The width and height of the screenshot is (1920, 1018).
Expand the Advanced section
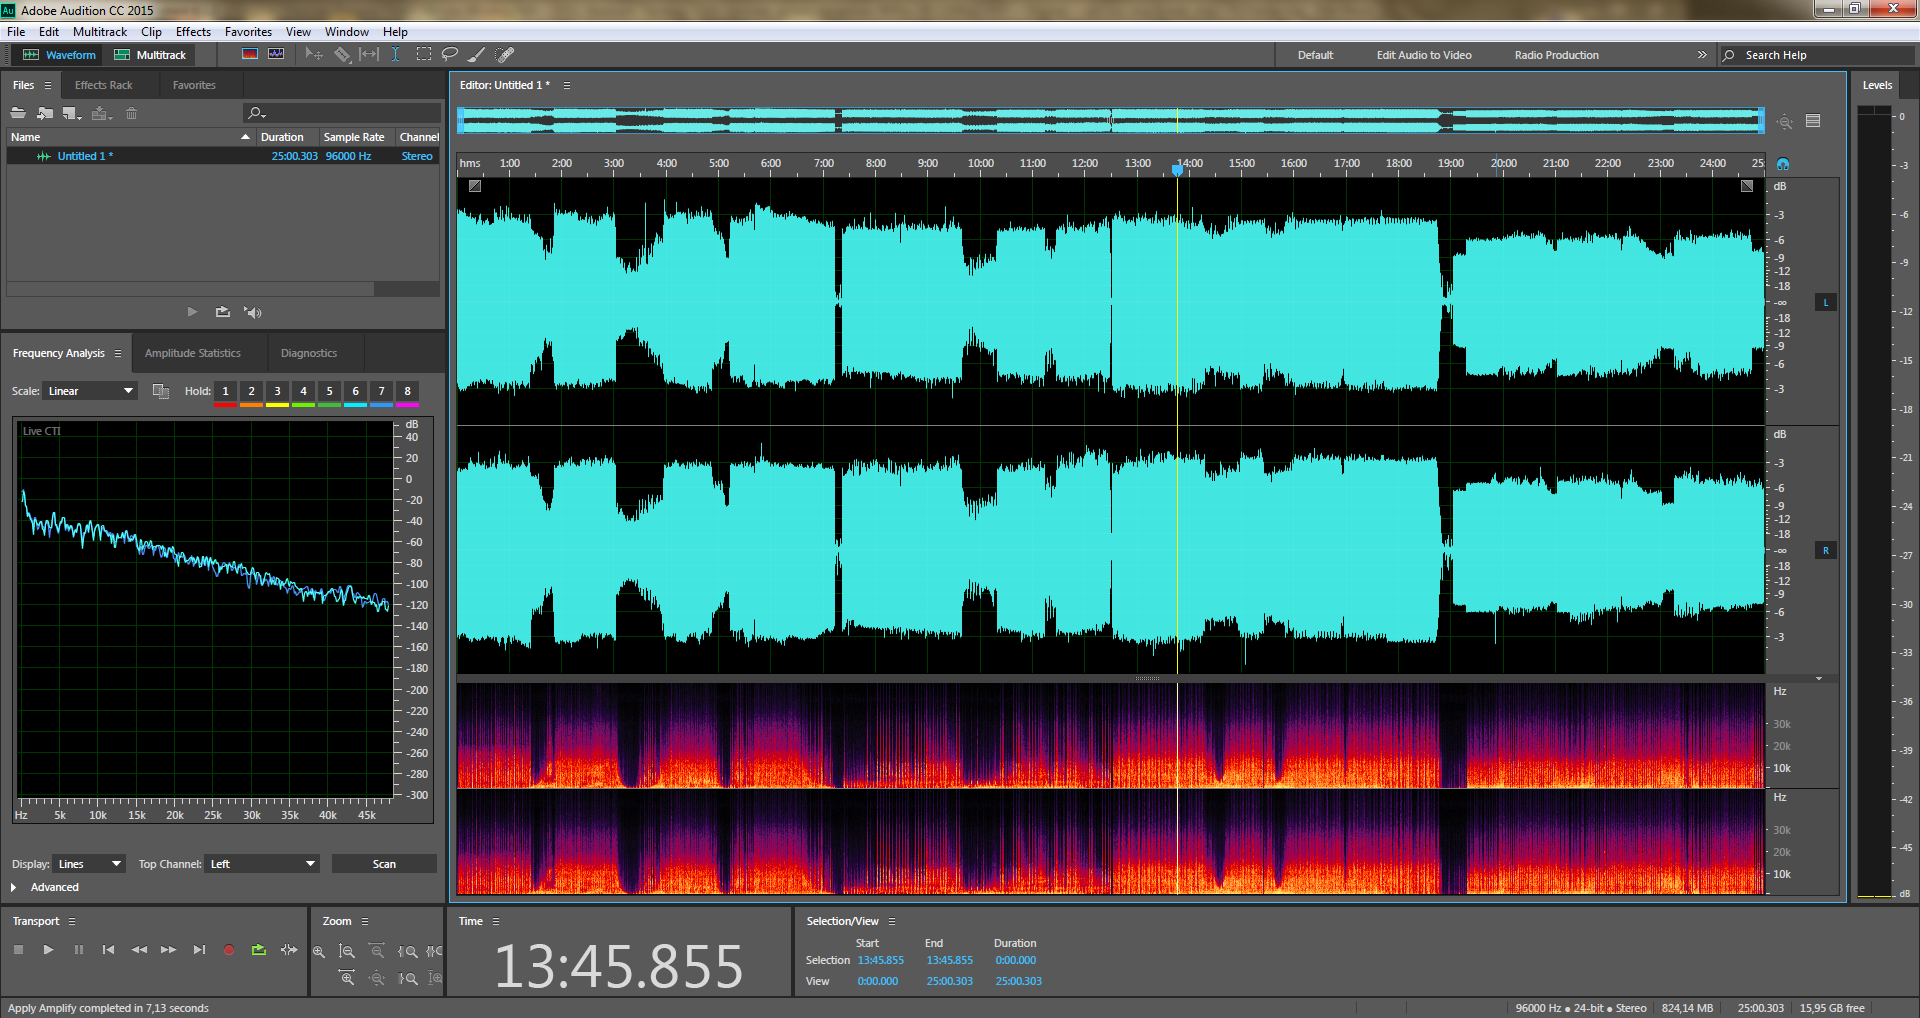[x=14, y=887]
